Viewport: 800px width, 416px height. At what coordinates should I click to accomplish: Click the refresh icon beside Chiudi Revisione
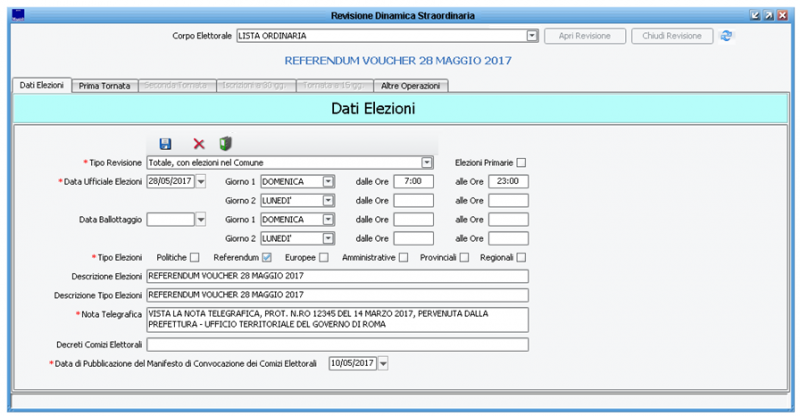(x=727, y=36)
